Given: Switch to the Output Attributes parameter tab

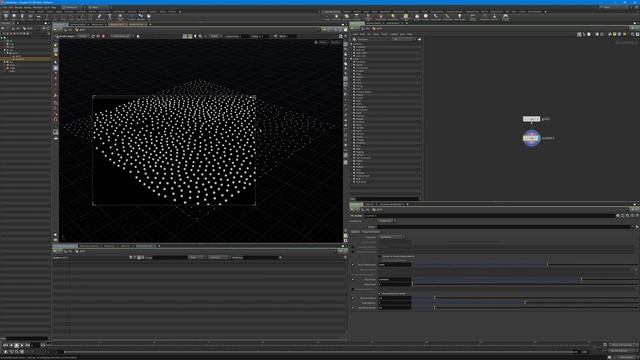Looking at the screenshot, I should 371,231.
